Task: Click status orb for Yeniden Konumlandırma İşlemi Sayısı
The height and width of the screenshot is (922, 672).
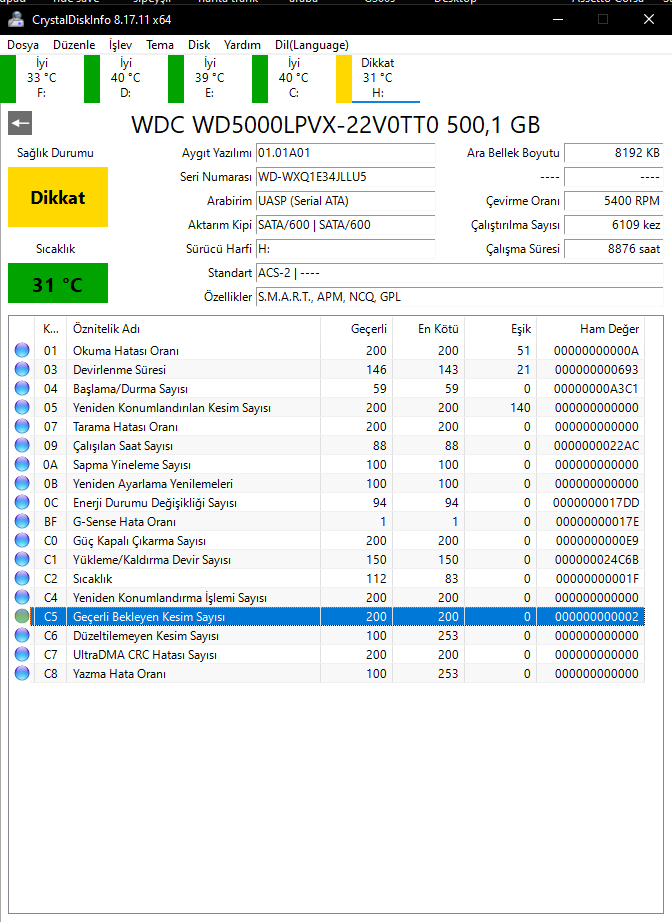Action: (x=22, y=597)
